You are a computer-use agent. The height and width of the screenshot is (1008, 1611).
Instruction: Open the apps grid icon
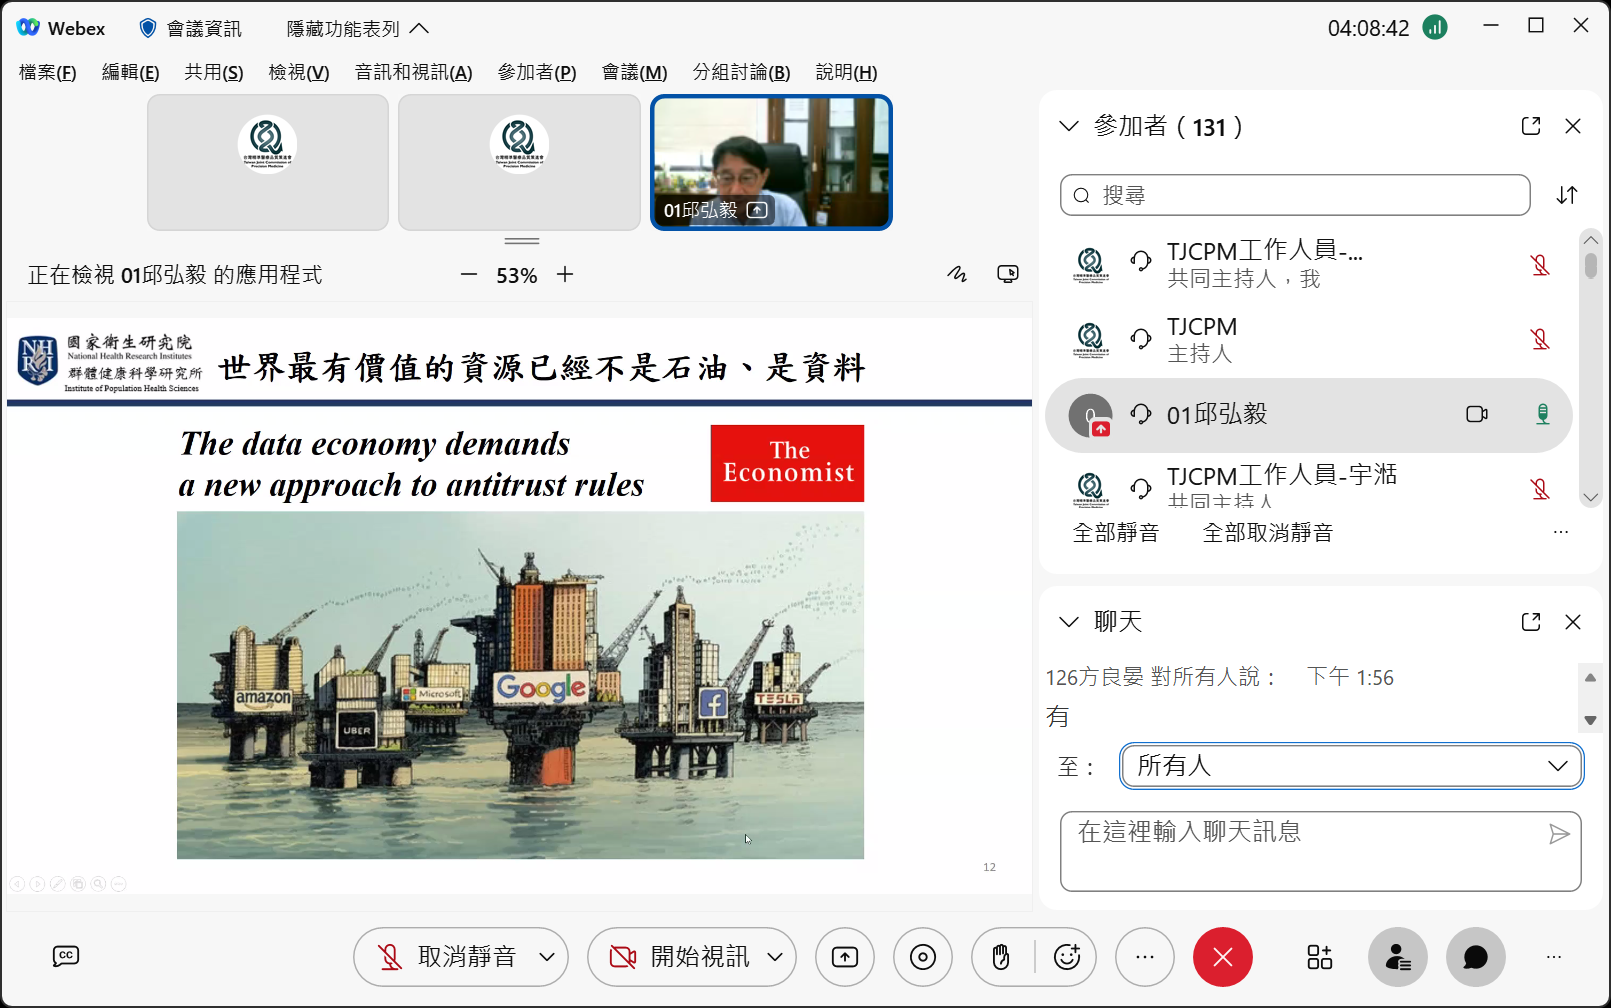1320,957
